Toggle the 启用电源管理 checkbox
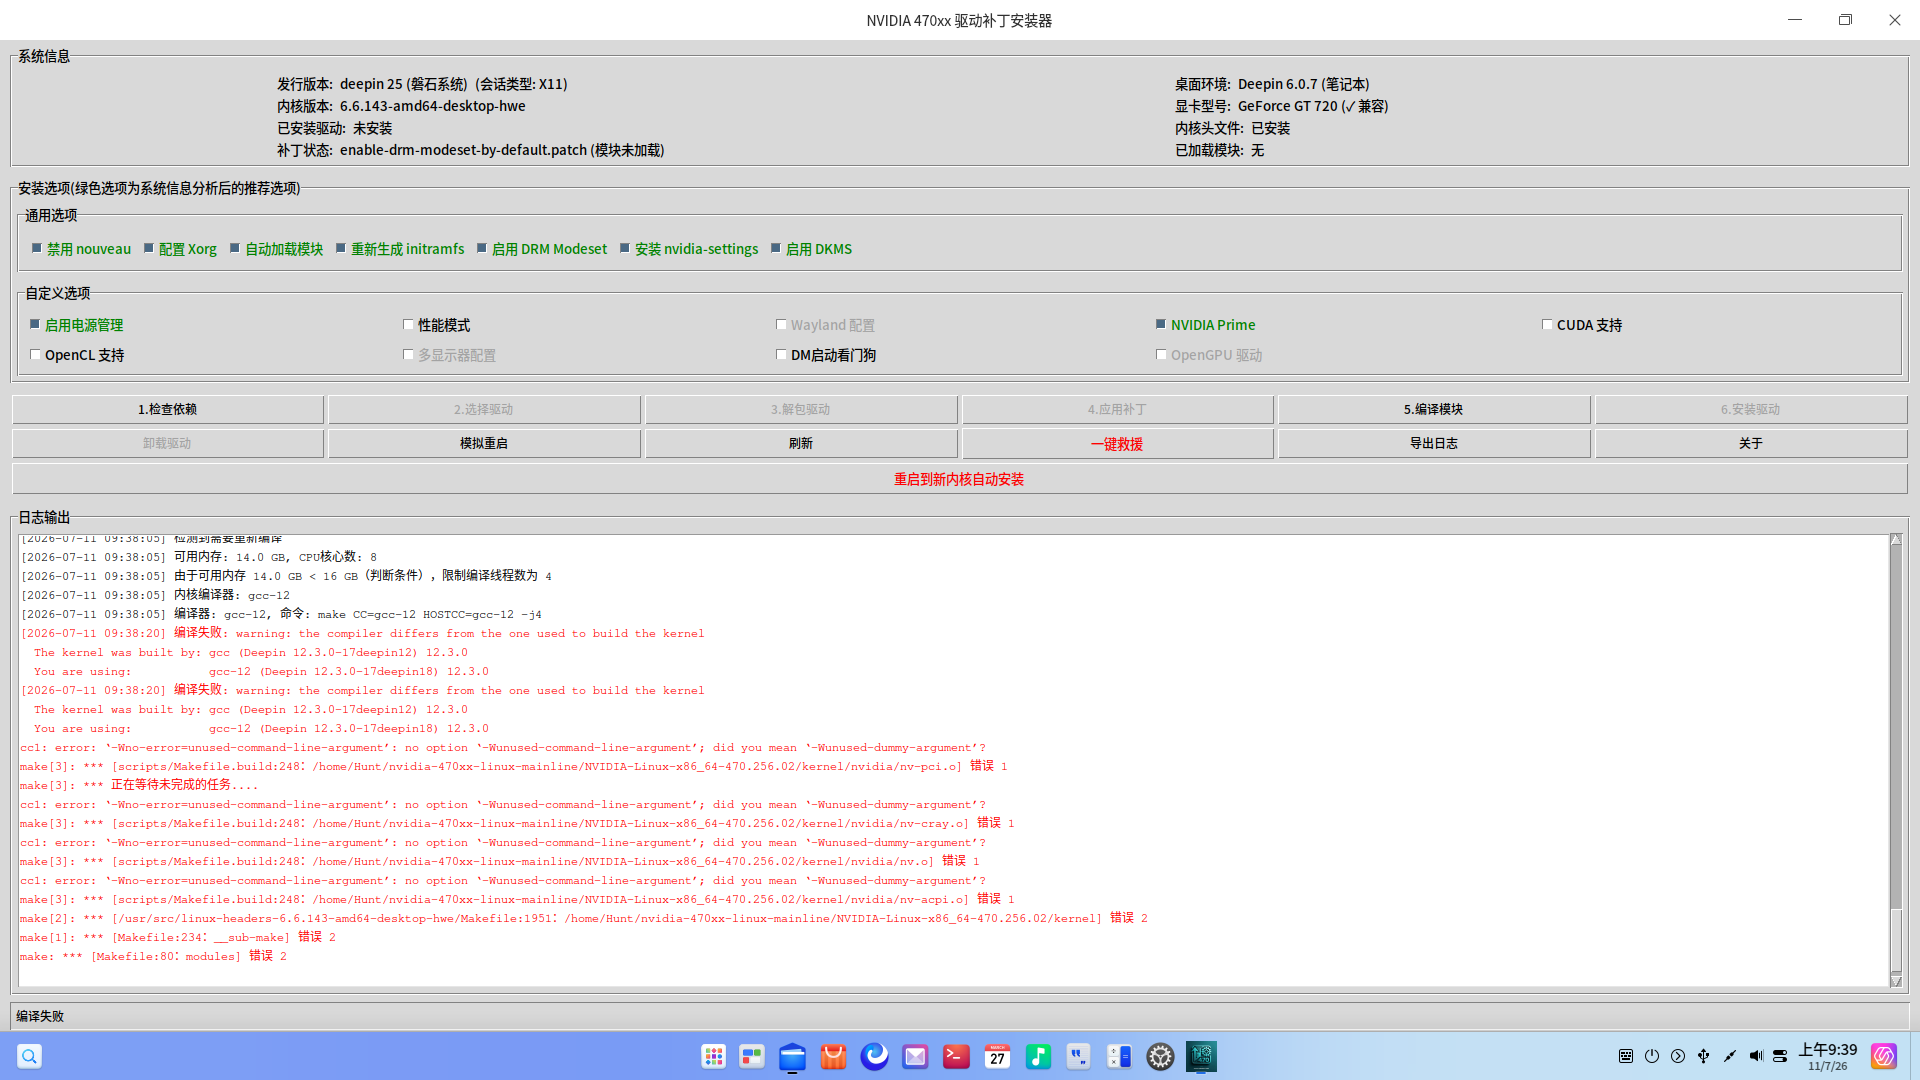This screenshot has width=1920, height=1080. [x=35, y=324]
